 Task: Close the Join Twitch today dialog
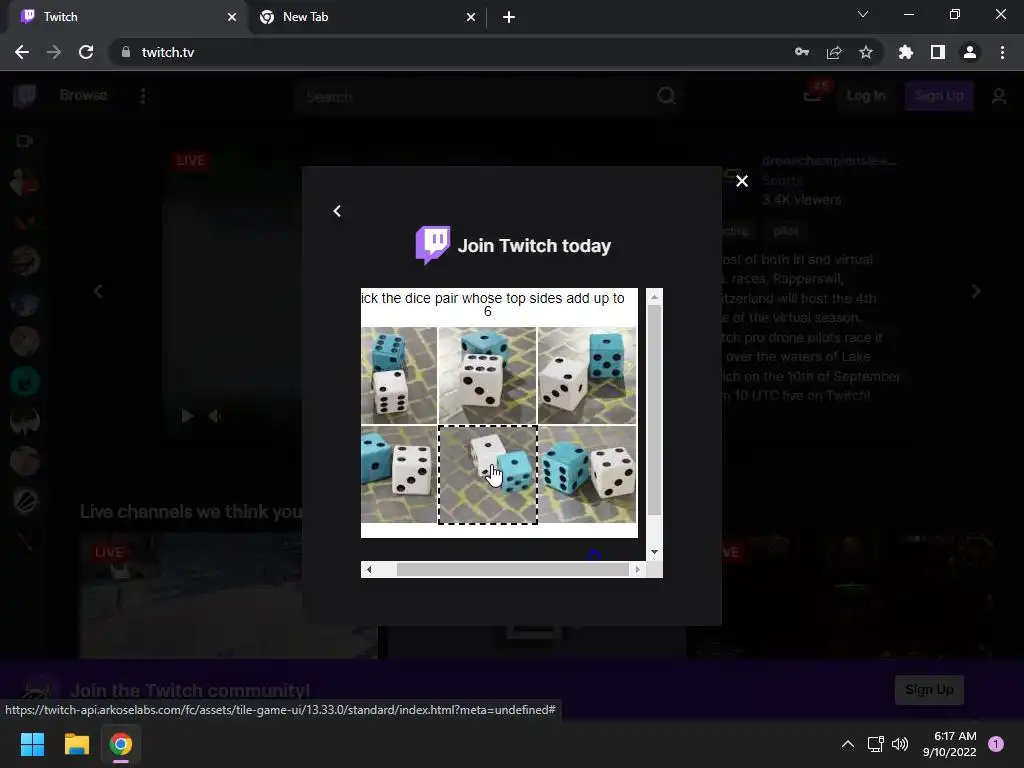742,181
